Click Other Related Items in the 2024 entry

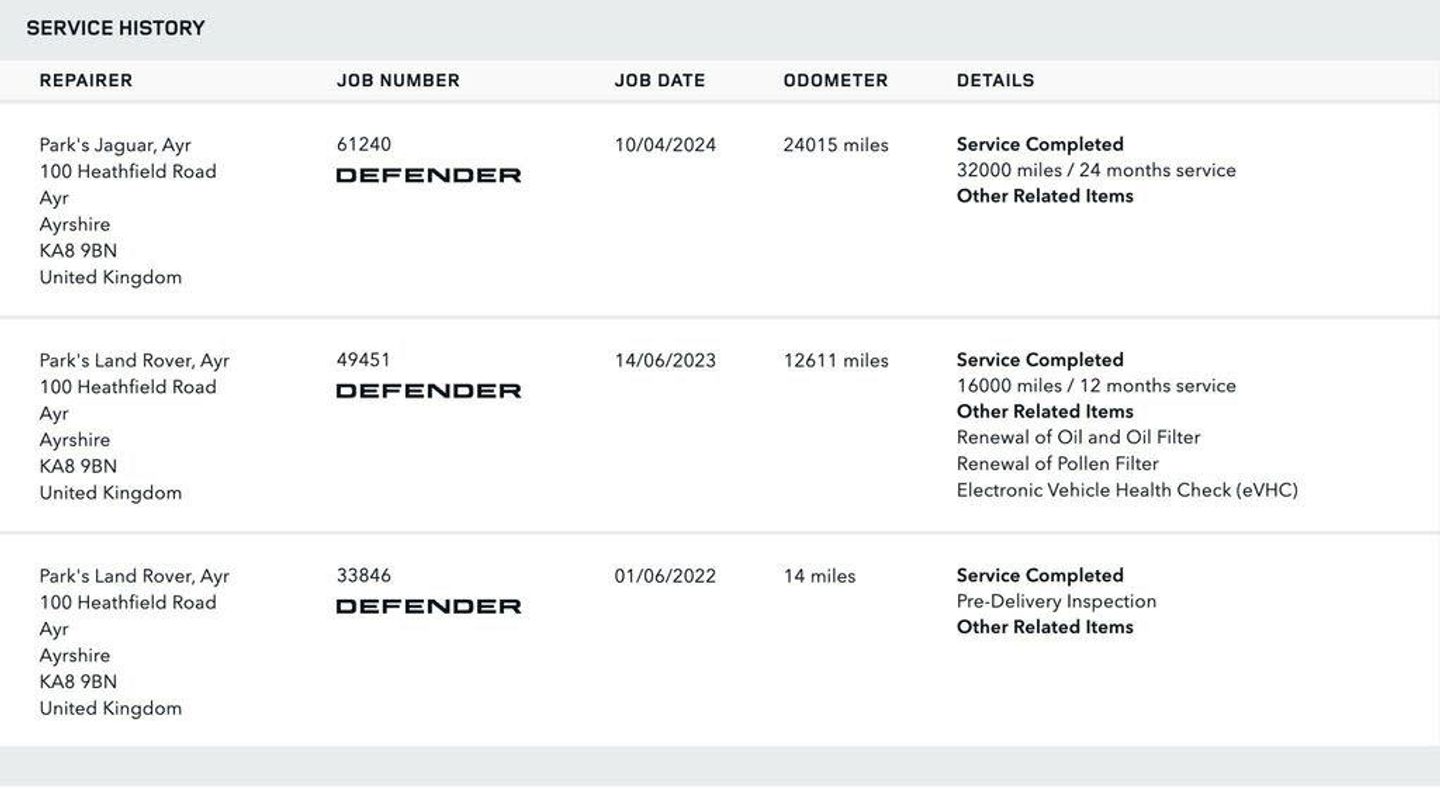click(1045, 196)
